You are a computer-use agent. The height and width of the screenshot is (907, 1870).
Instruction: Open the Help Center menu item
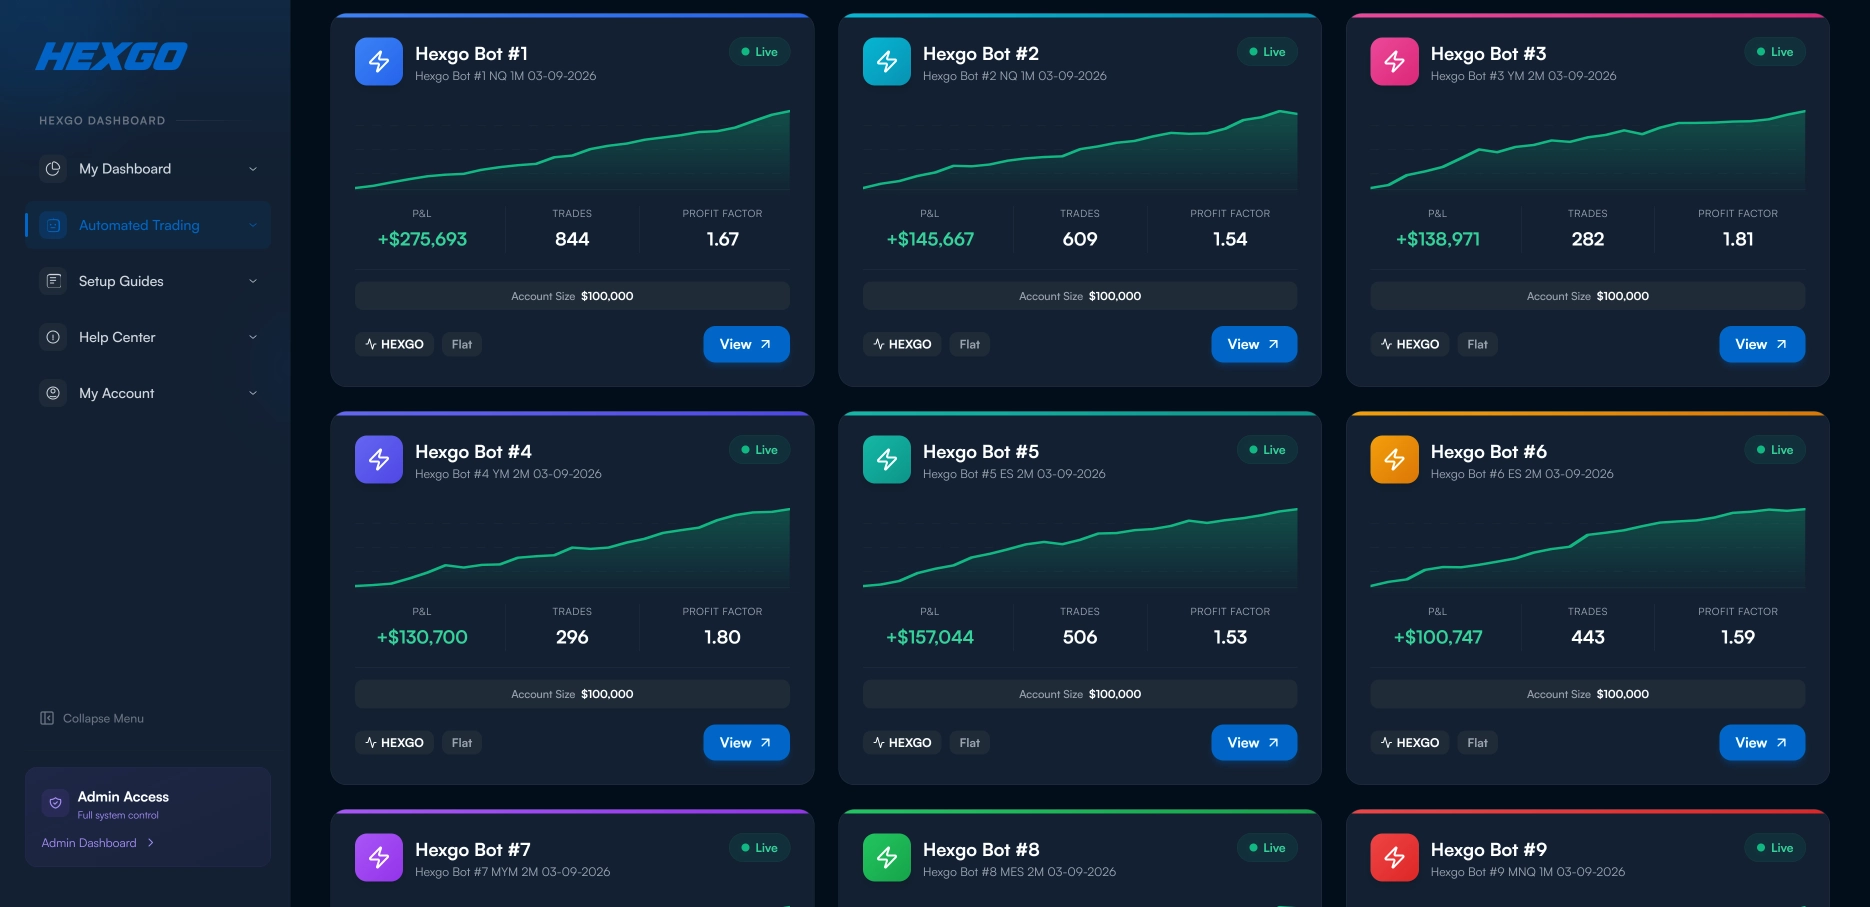[117, 337]
